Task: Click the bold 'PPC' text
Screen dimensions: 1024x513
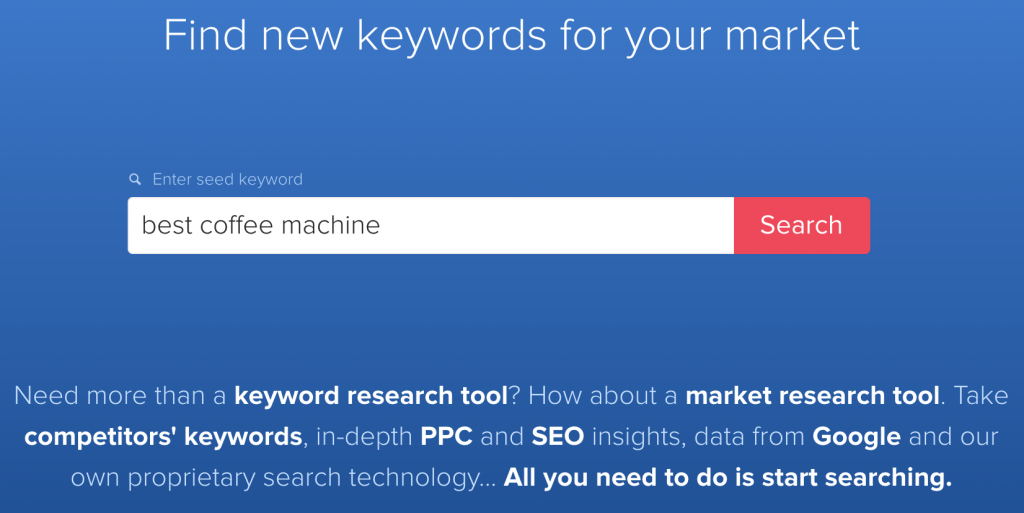Action: (x=447, y=437)
